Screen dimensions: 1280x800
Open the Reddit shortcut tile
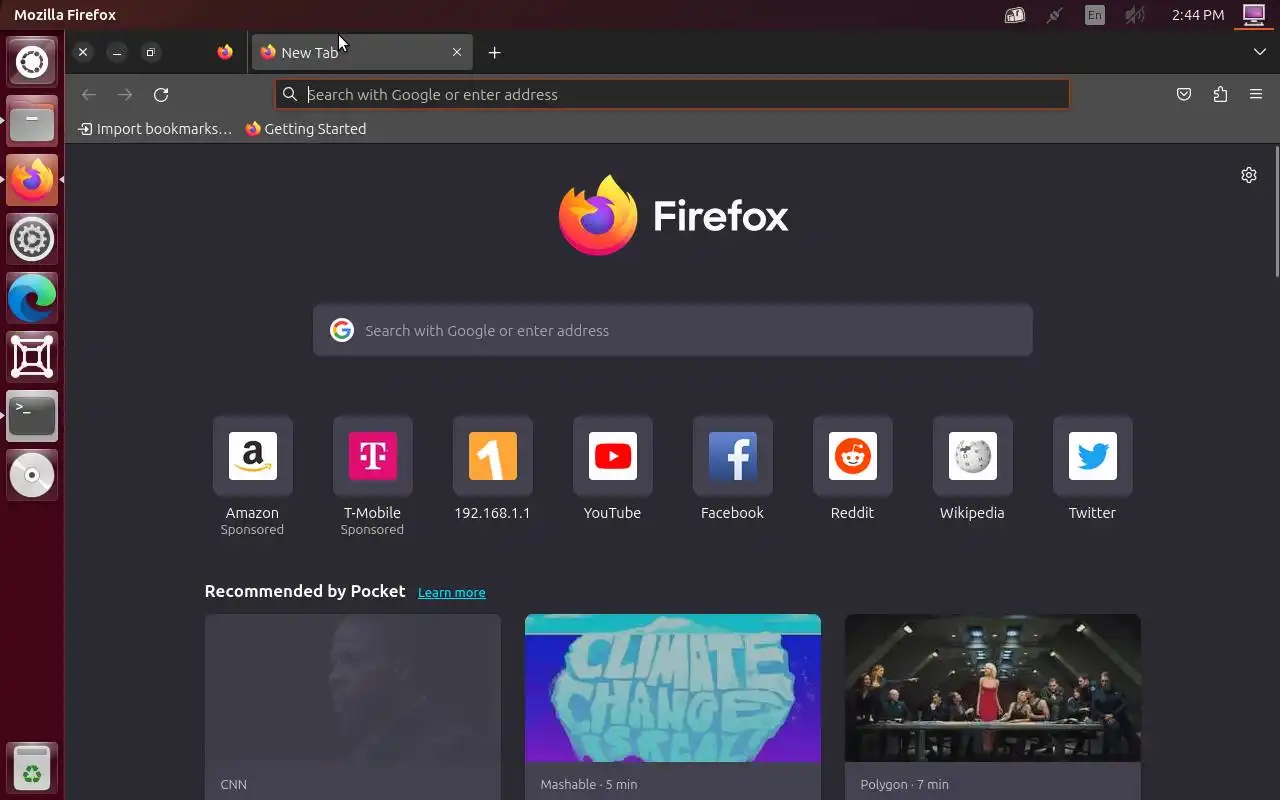coord(852,469)
